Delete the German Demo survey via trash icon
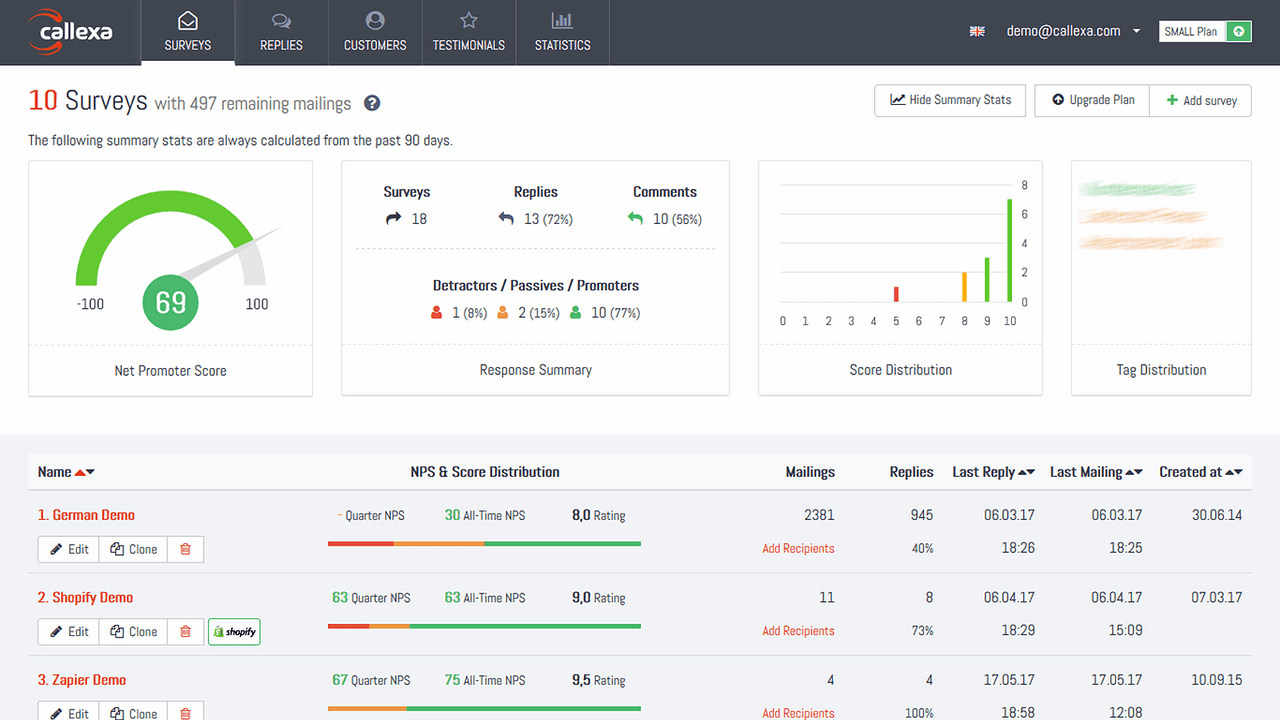Screen dimensions: 1280x720 tap(185, 549)
